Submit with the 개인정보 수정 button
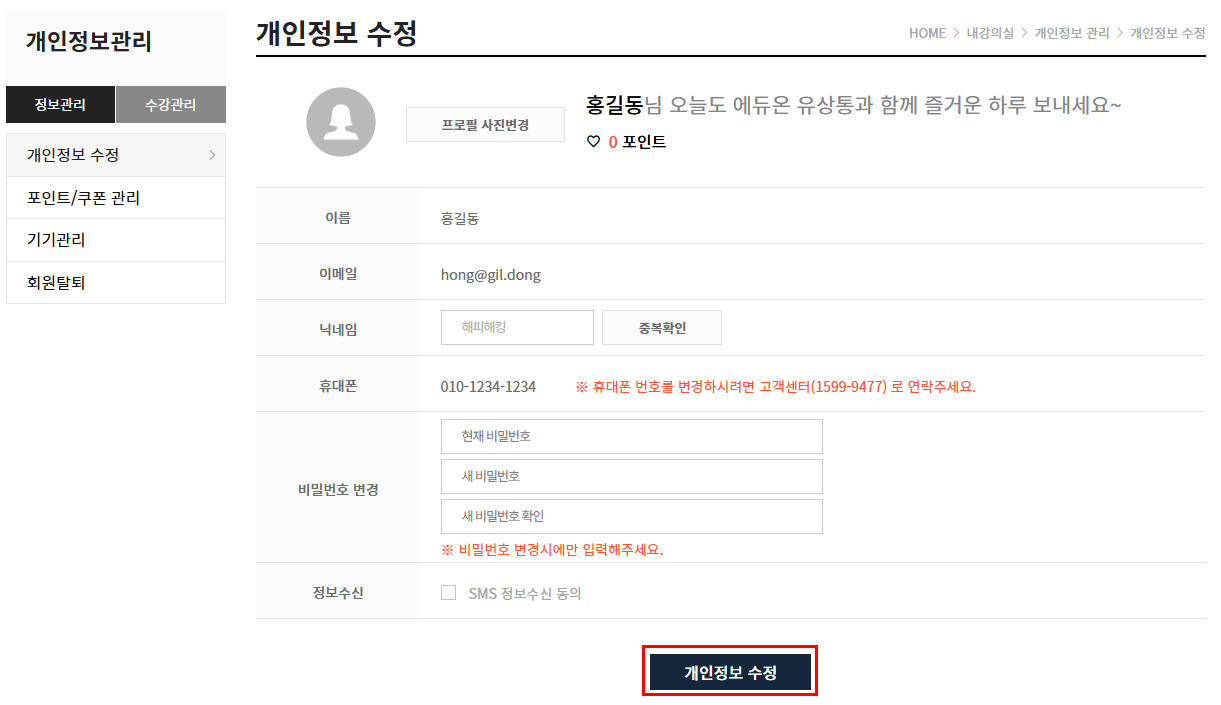This screenshot has height=705, width=1221. (730, 672)
